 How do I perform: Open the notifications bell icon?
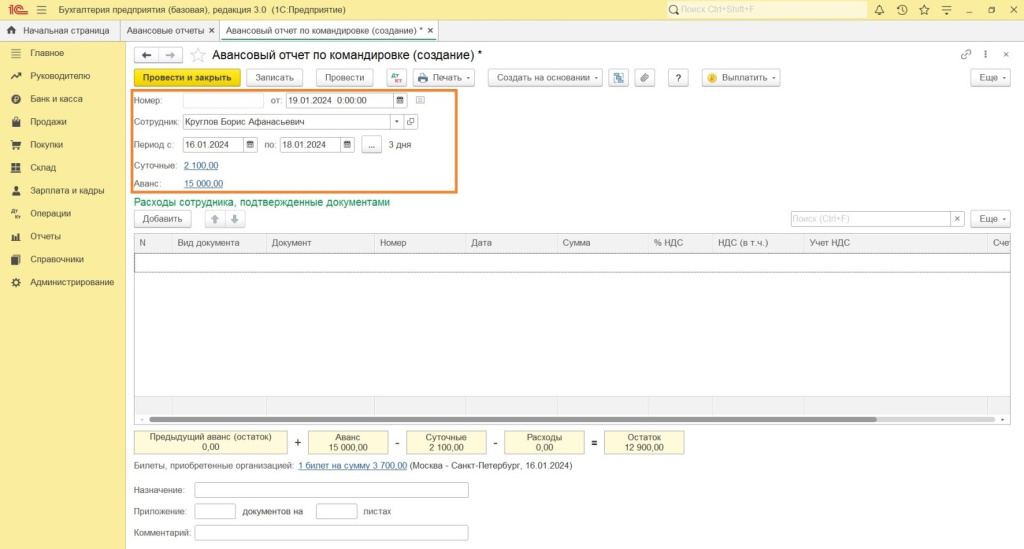point(879,10)
